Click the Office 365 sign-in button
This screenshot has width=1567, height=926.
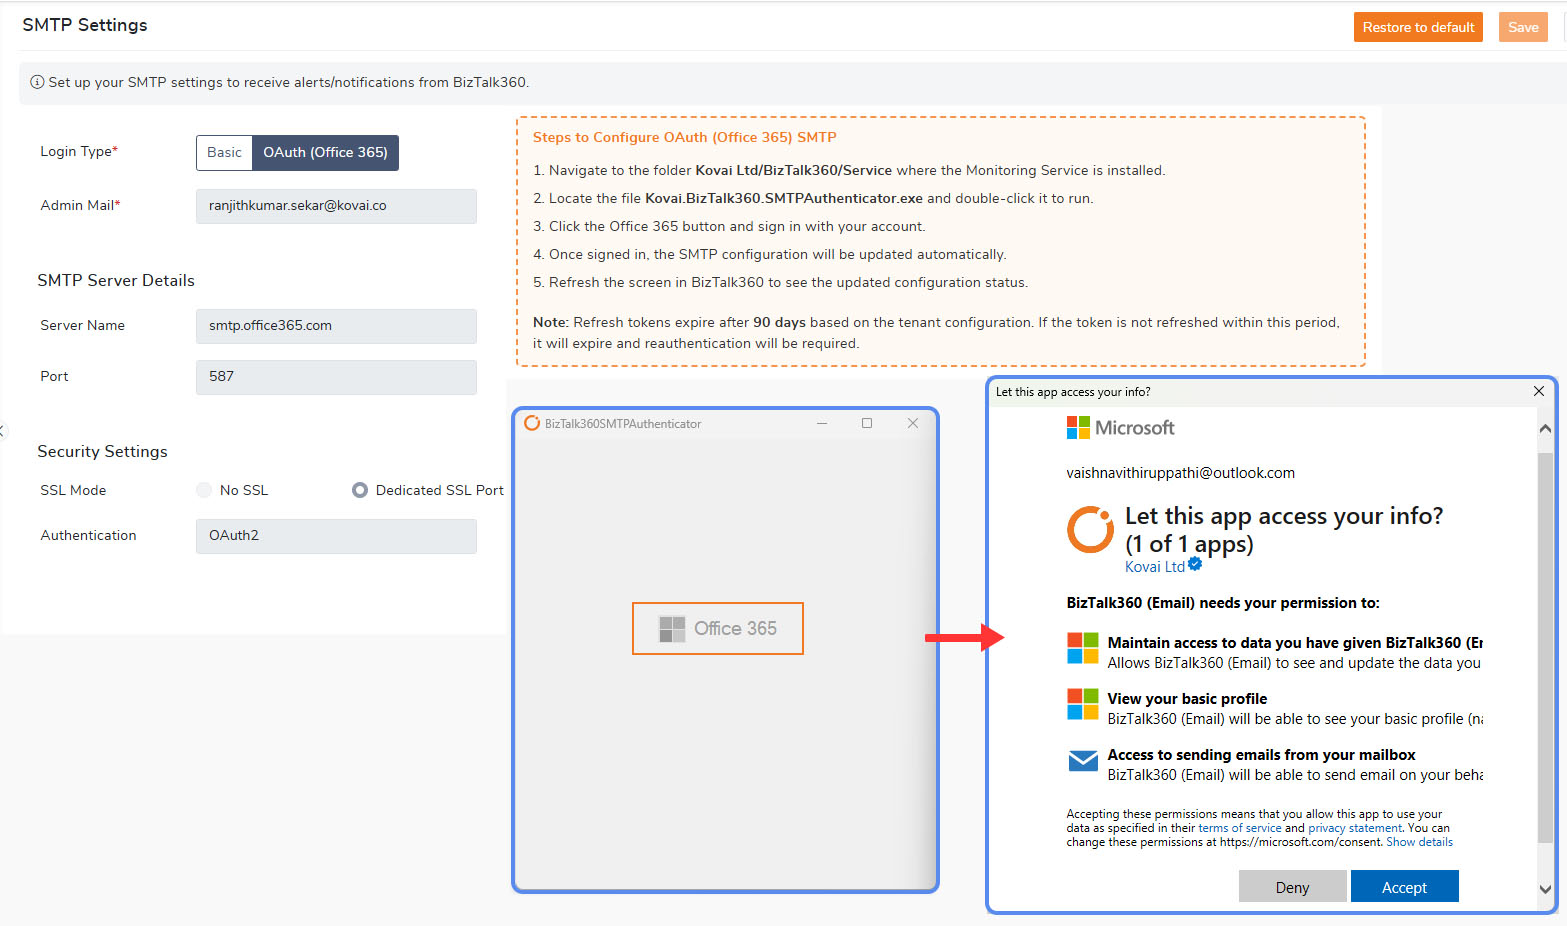coord(717,628)
